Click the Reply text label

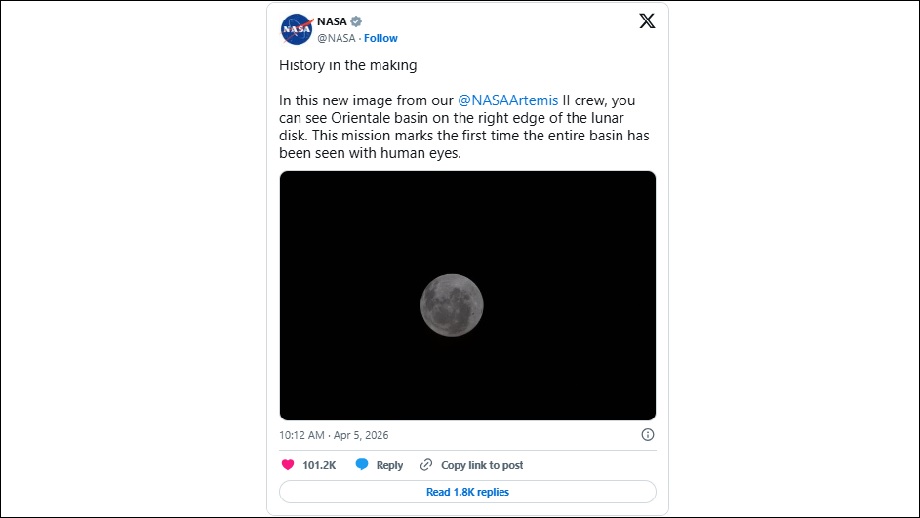[390, 465]
